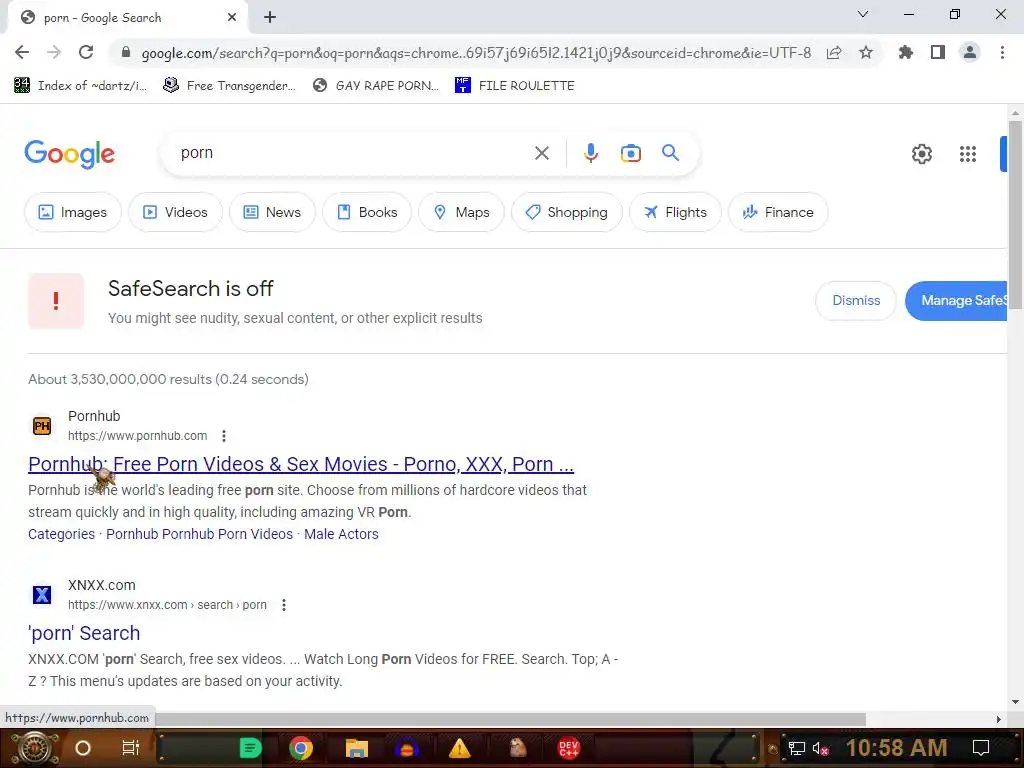Open 'Index of ~dartz' bookmark
Viewport: 1024px width, 768px height.
point(80,86)
